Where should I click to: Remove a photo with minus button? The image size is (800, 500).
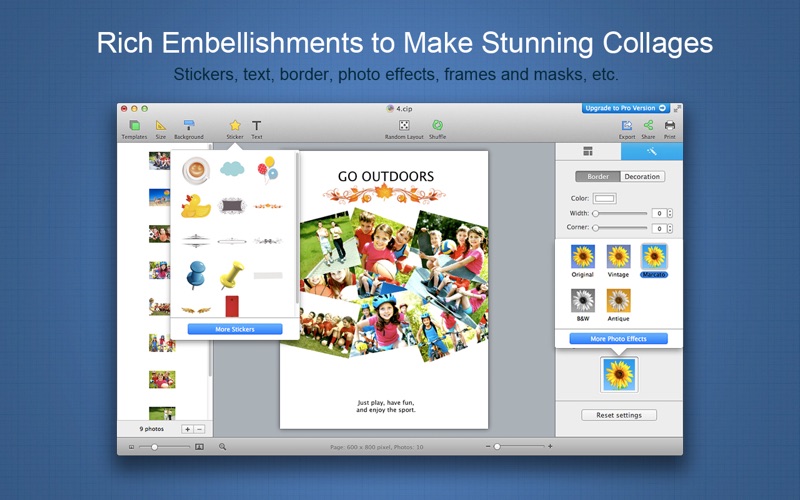pos(199,429)
